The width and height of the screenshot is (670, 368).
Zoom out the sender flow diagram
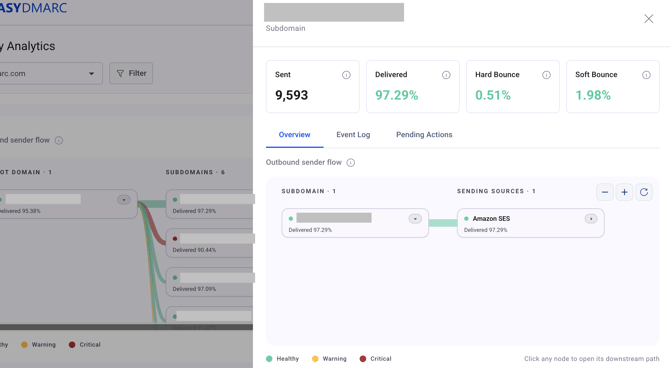tap(605, 192)
